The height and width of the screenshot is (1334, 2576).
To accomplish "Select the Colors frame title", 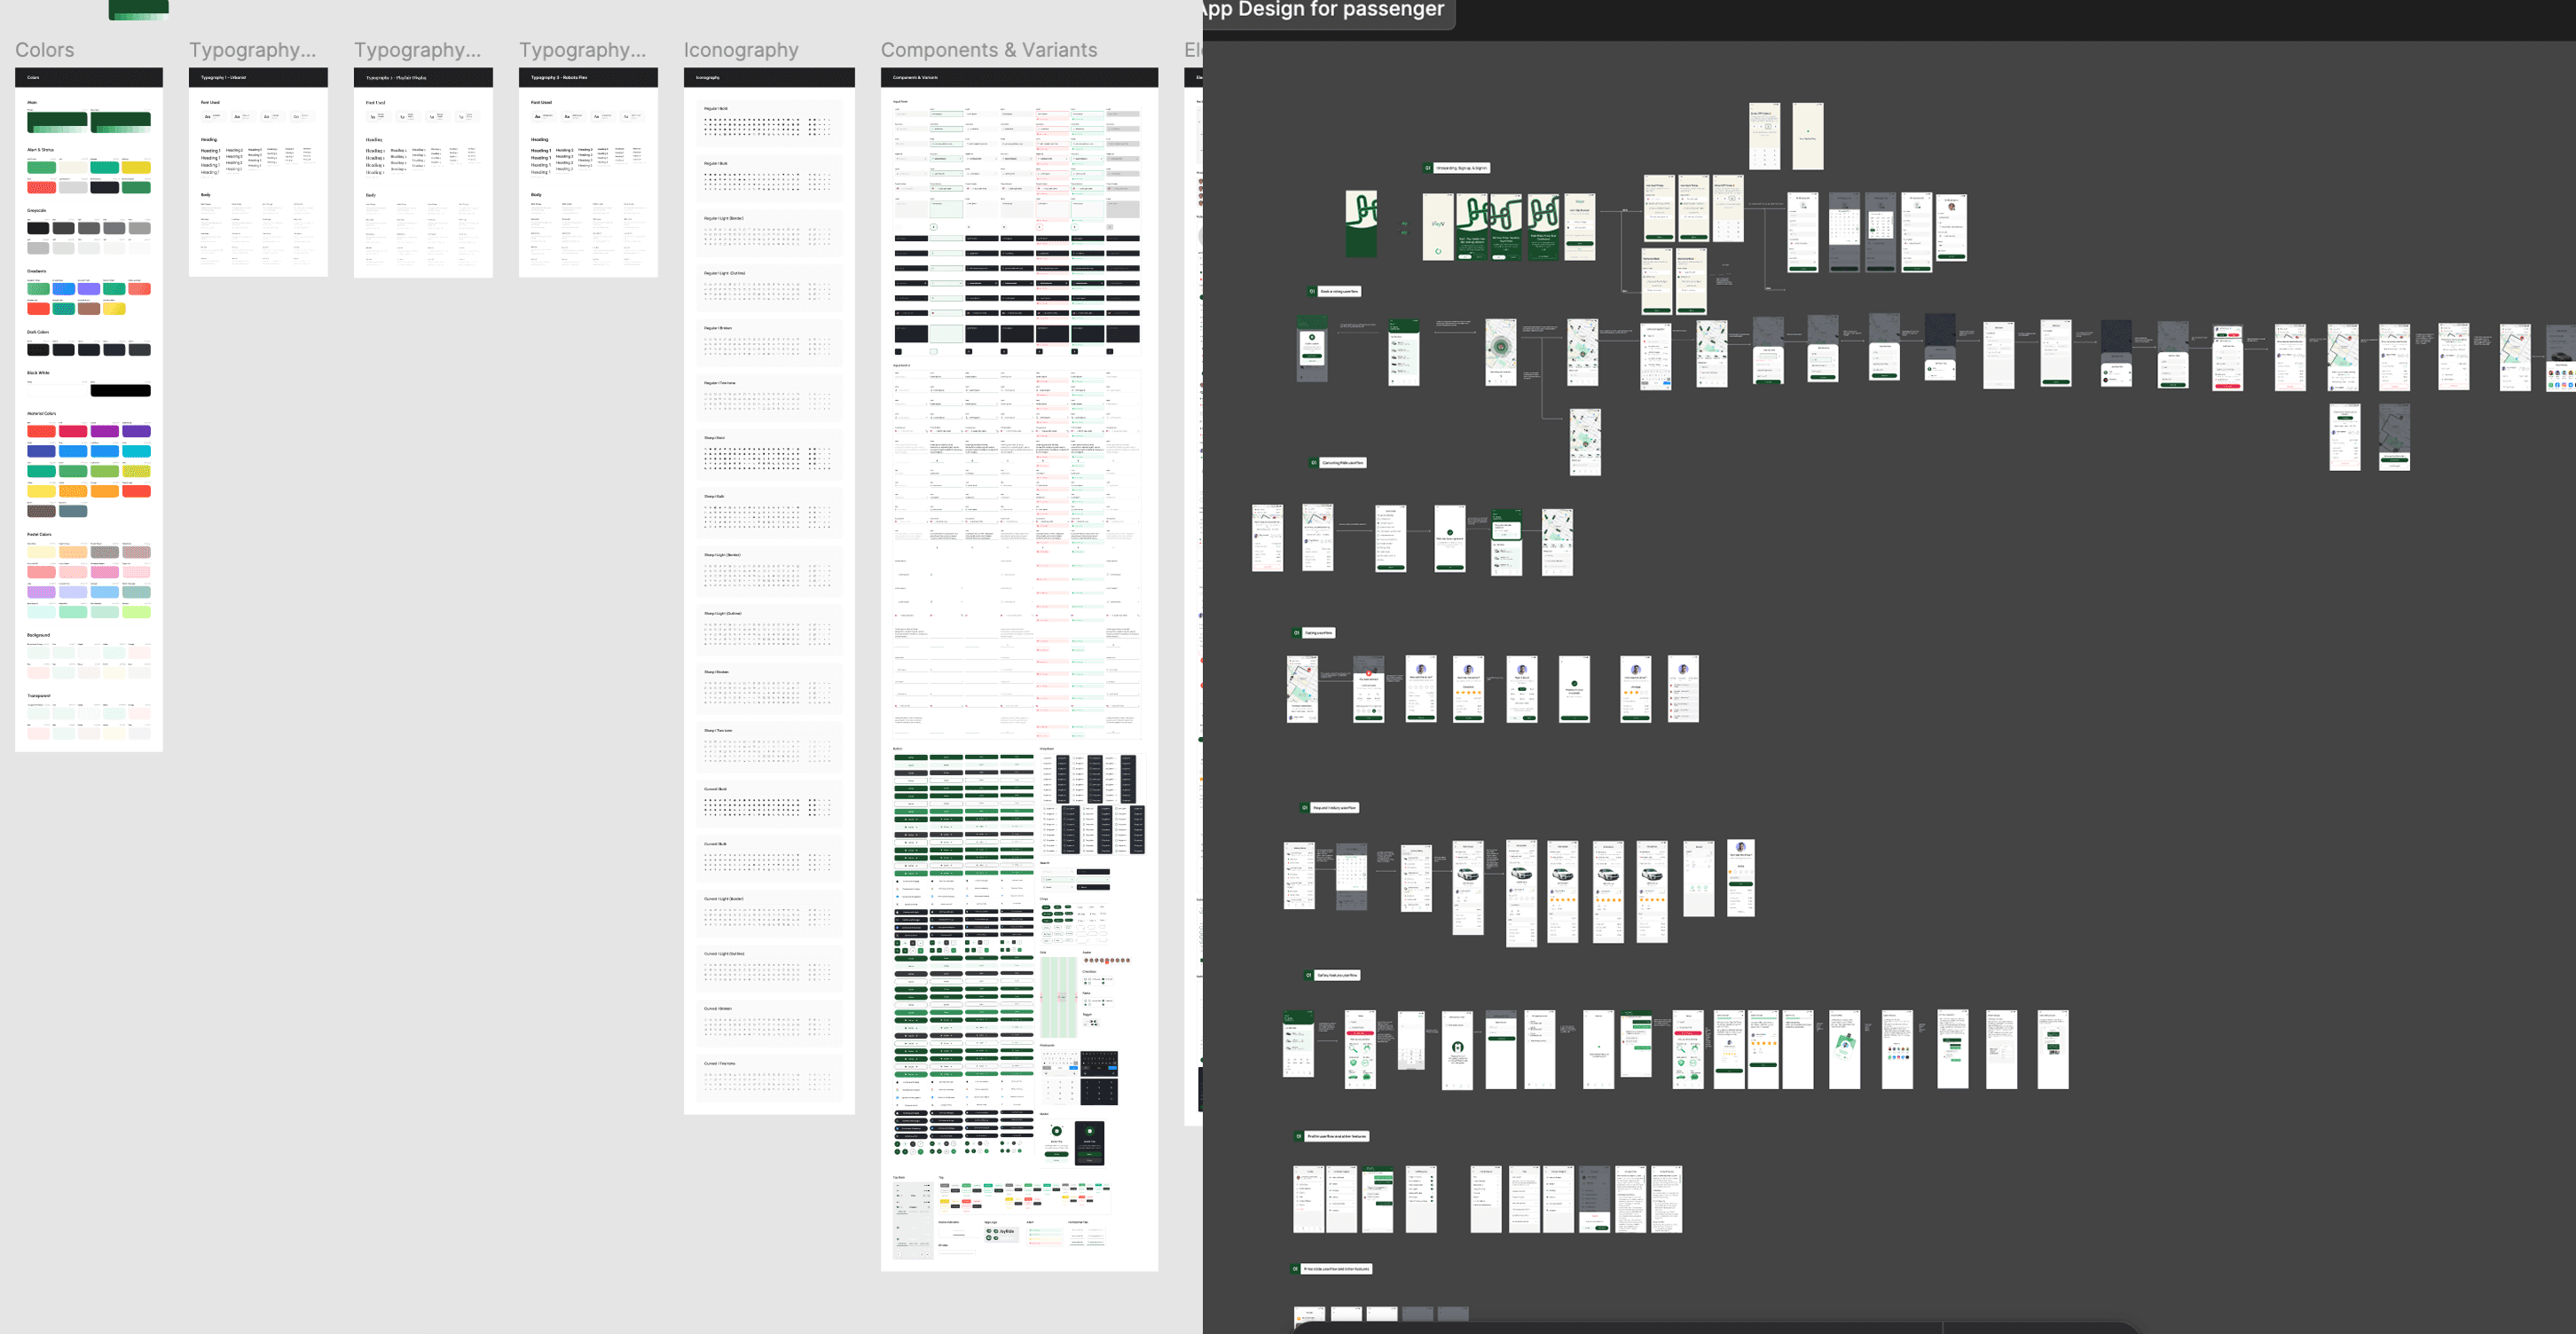I will coord(44,50).
